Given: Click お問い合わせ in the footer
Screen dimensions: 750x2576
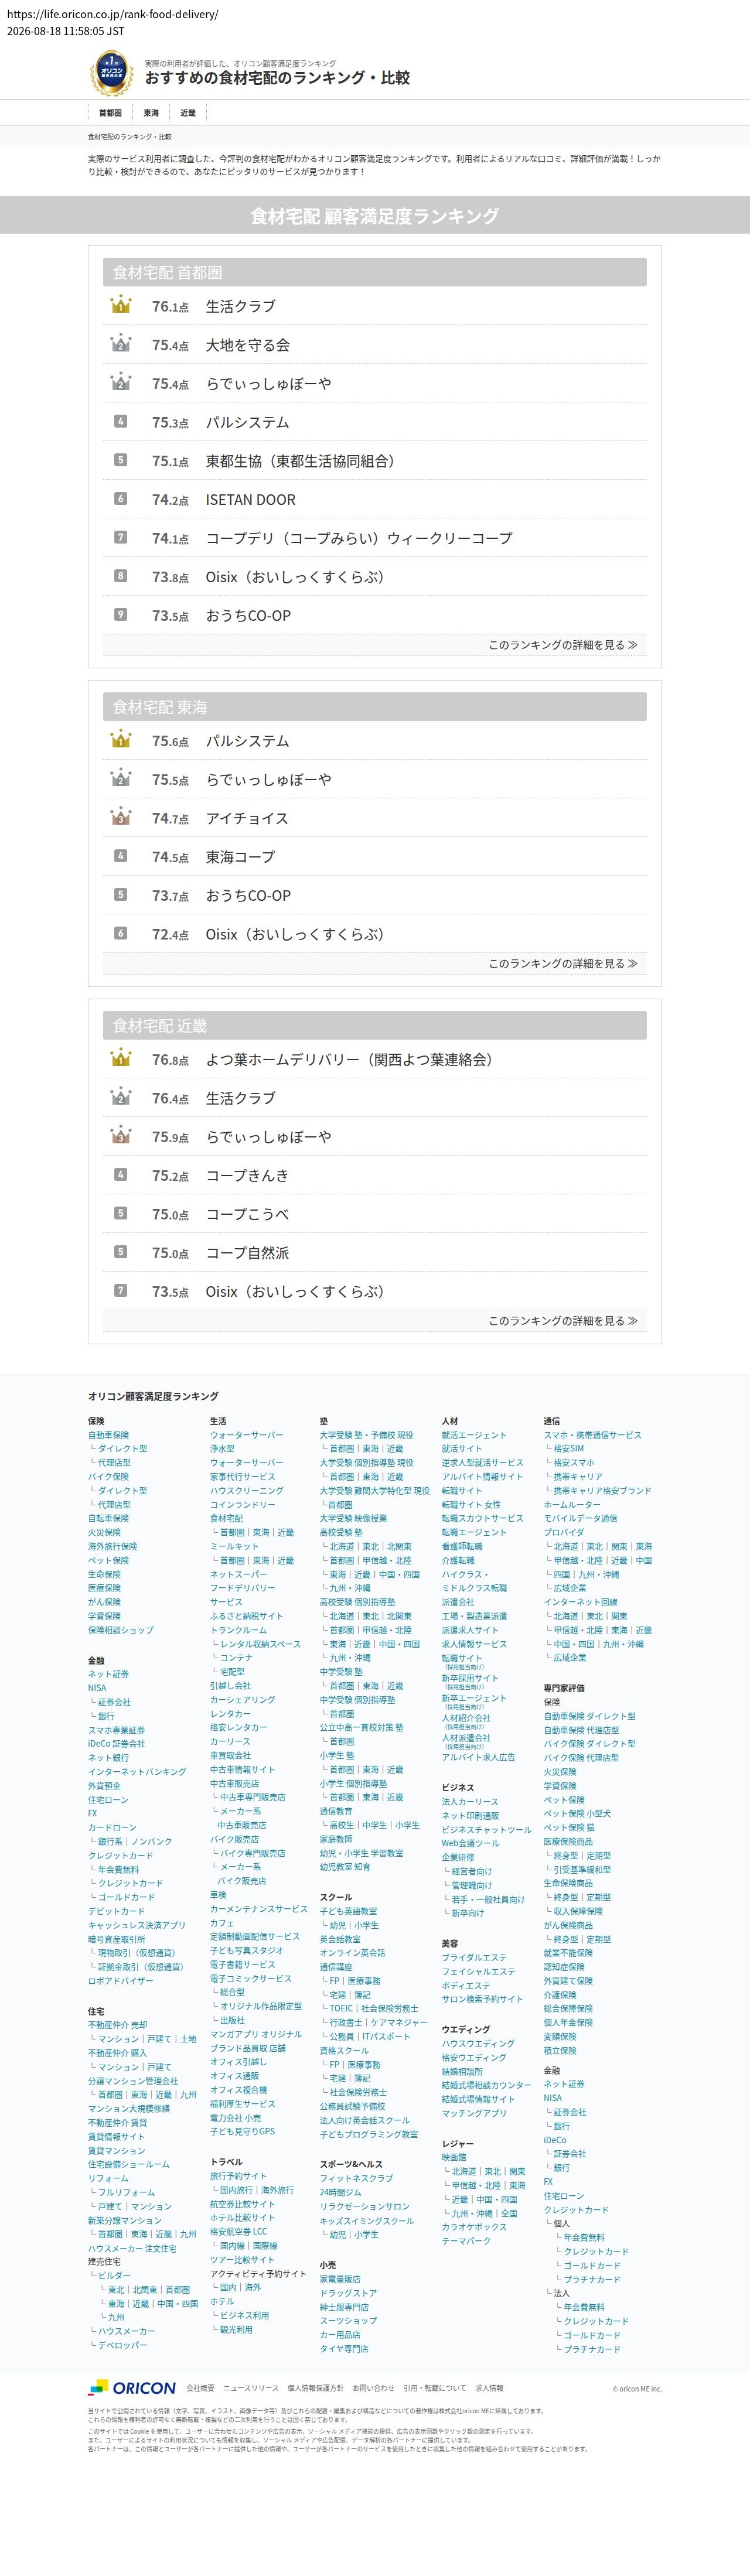Looking at the screenshot, I should 373,2388.
